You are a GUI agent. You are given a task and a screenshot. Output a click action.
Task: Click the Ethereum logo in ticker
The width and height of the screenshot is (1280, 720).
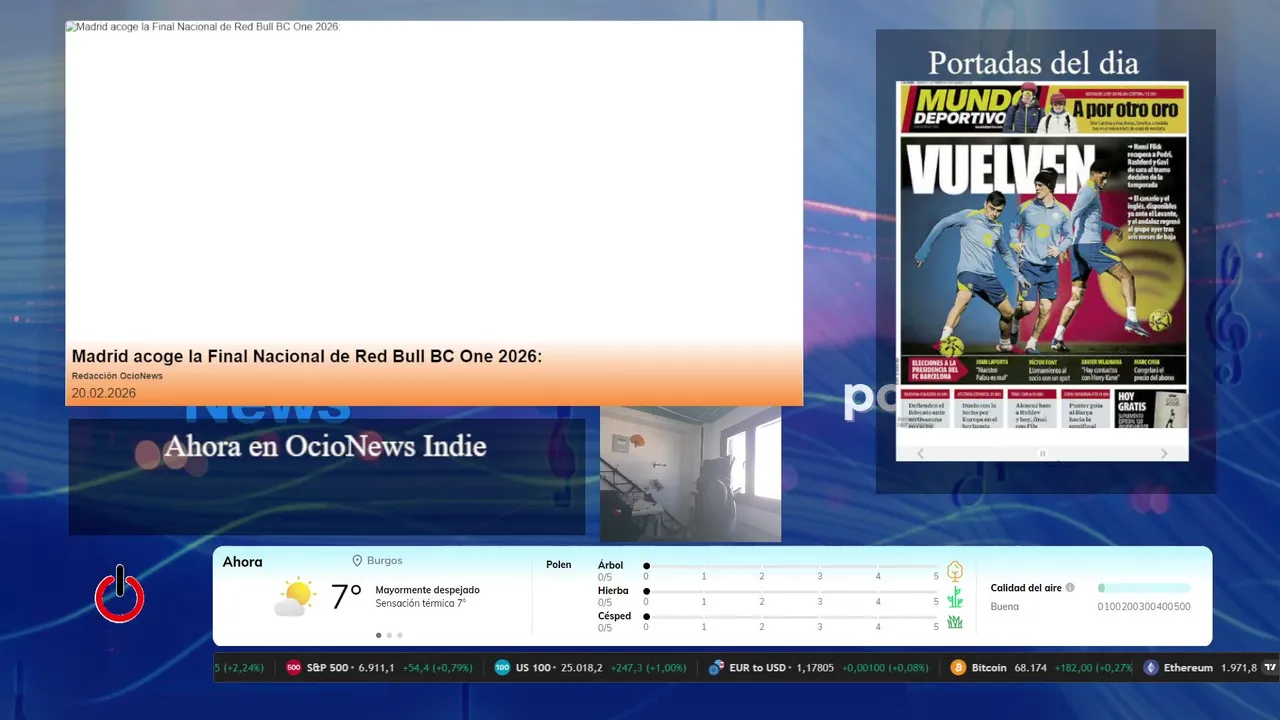click(x=1151, y=668)
